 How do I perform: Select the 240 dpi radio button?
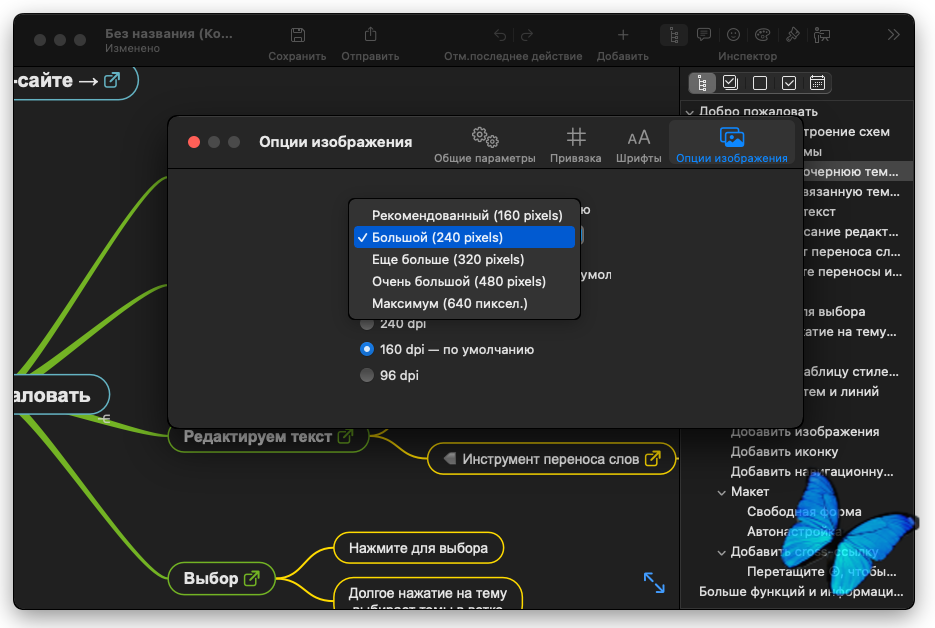(367, 324)
